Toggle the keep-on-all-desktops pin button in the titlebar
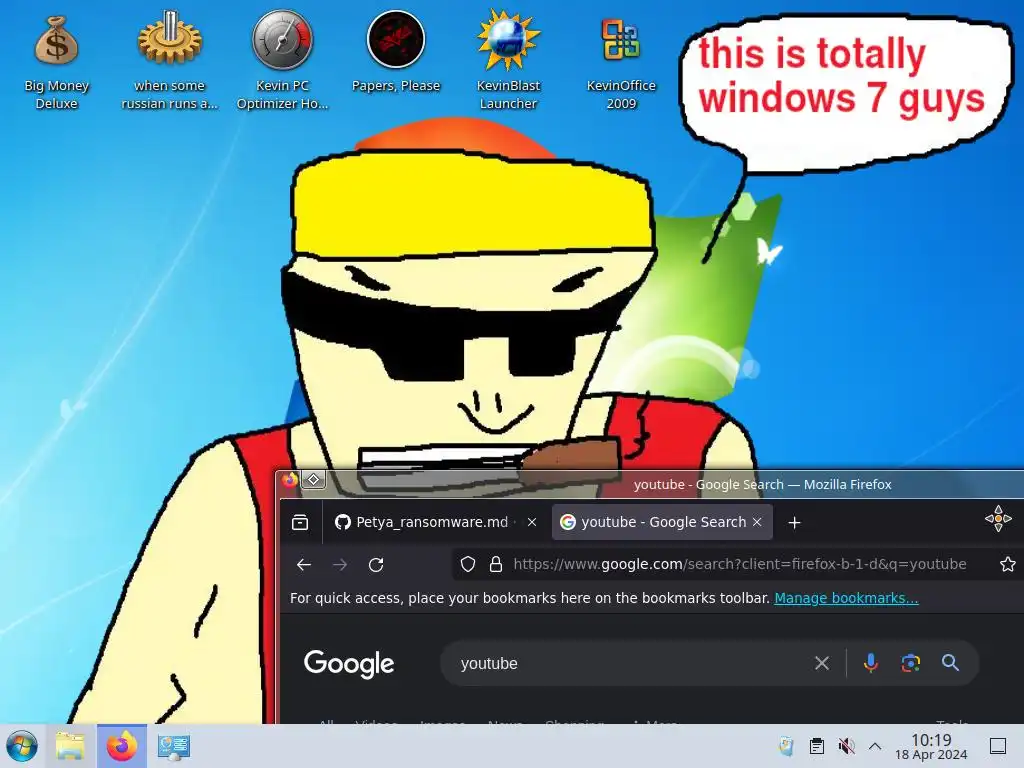 [313, 480]
